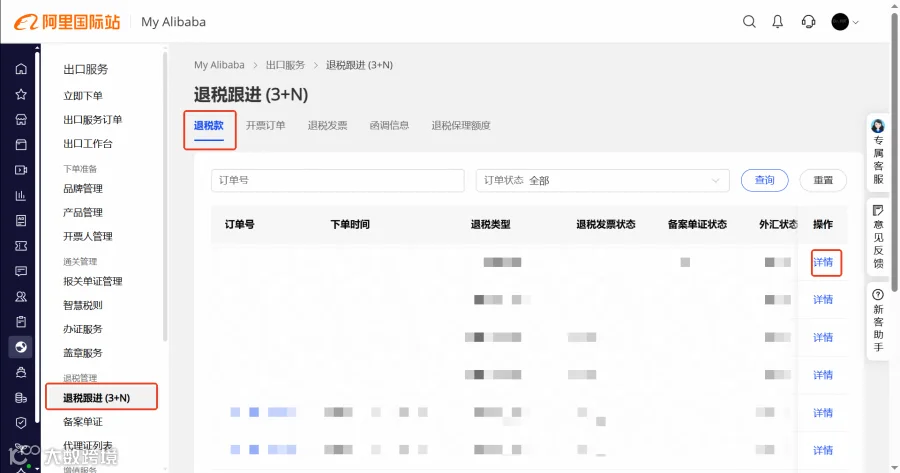Switch to the 退税发票 tab
The height and width of the screenshot is (473, 900).
tap(327, 125)
